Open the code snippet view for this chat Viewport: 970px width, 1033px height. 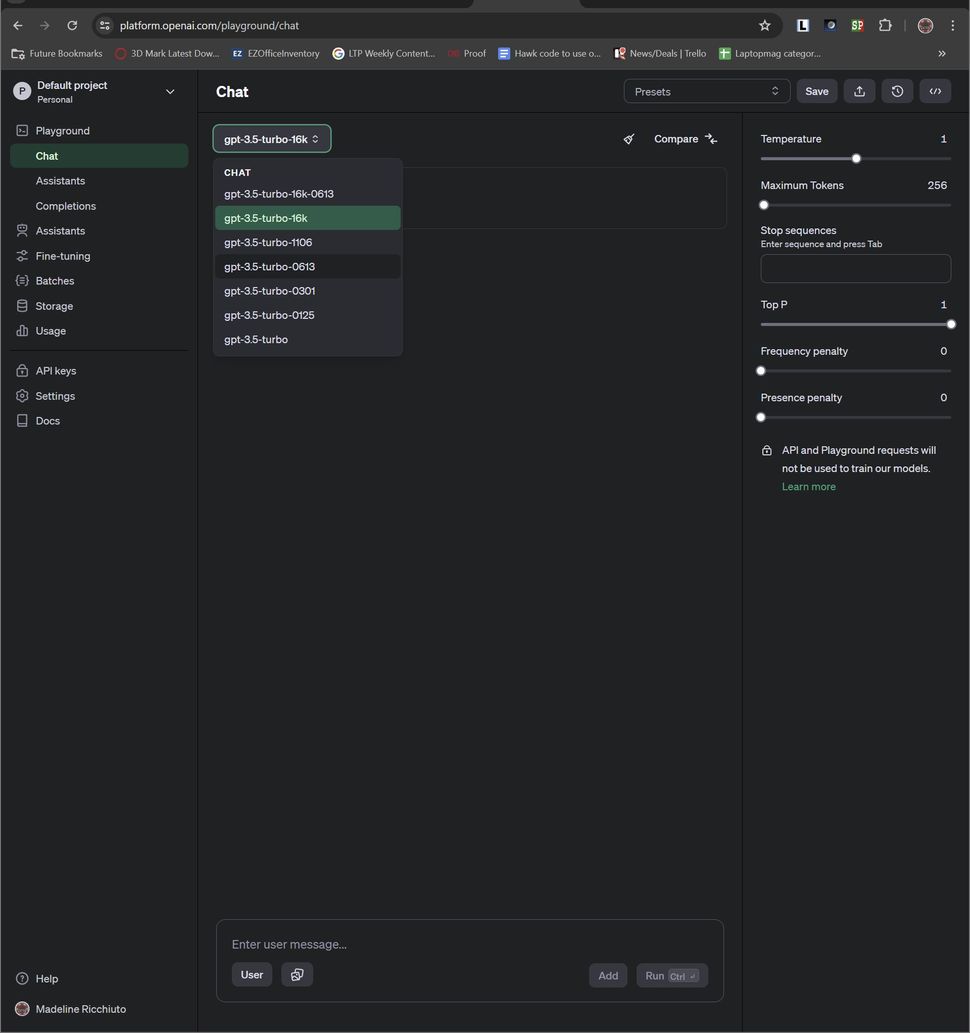click(x=934, y=91)
